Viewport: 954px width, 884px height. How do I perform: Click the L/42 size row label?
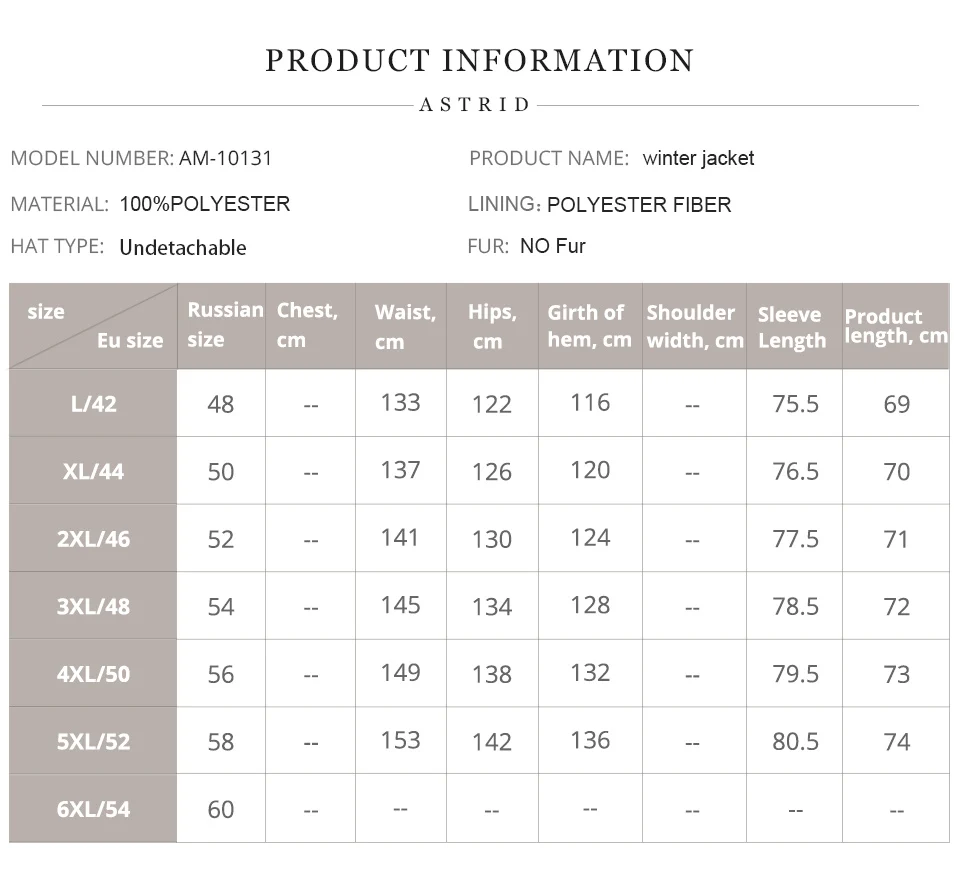point(93,403)
